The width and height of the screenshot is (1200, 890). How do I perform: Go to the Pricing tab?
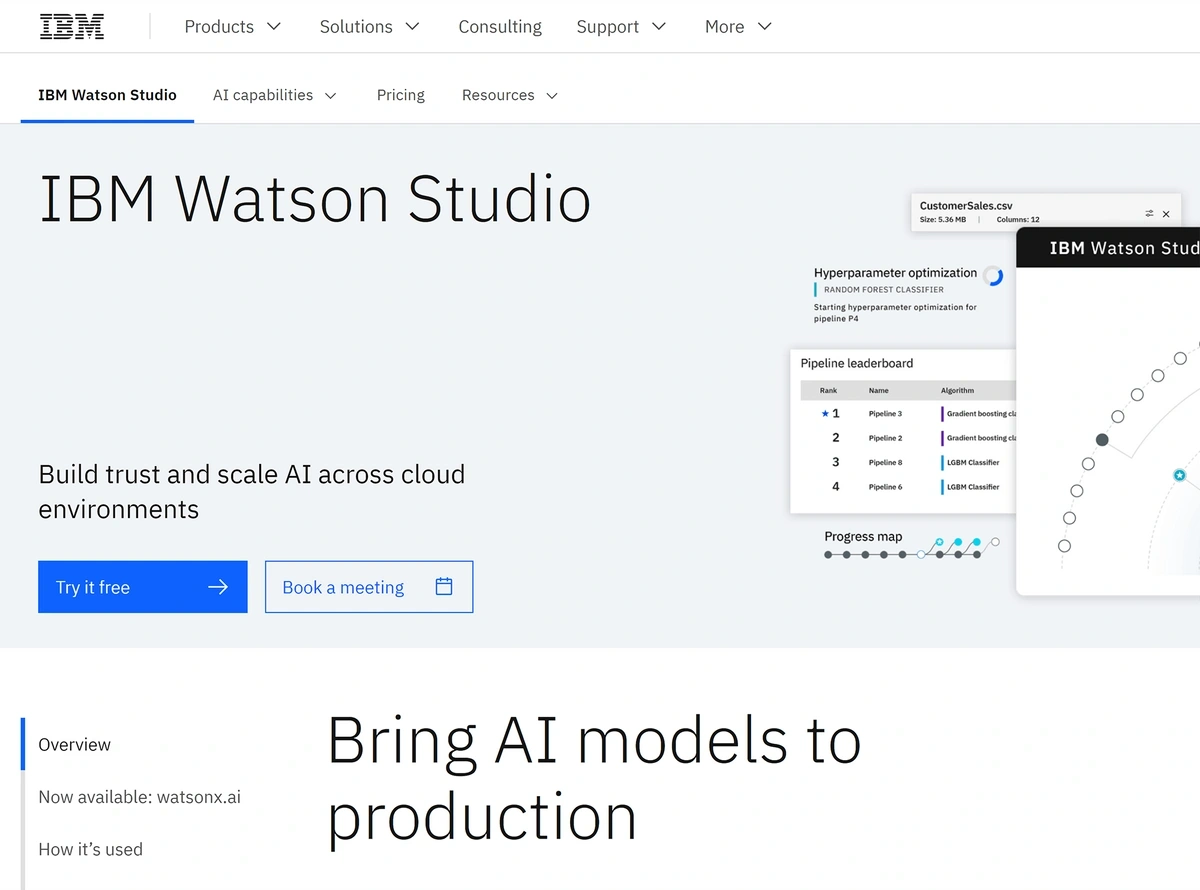(401, 95)
